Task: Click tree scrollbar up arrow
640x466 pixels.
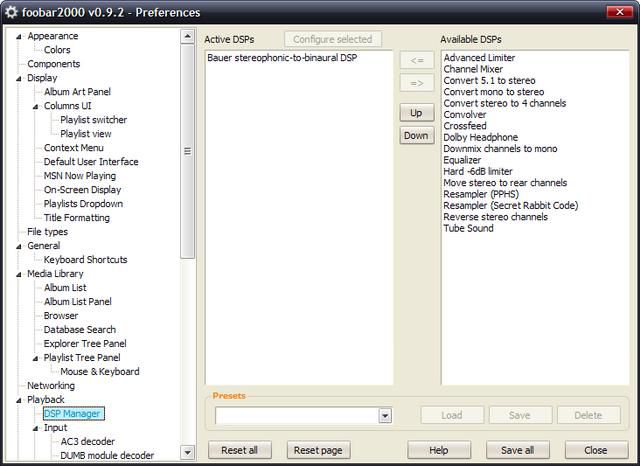Action: click(187, 37)
